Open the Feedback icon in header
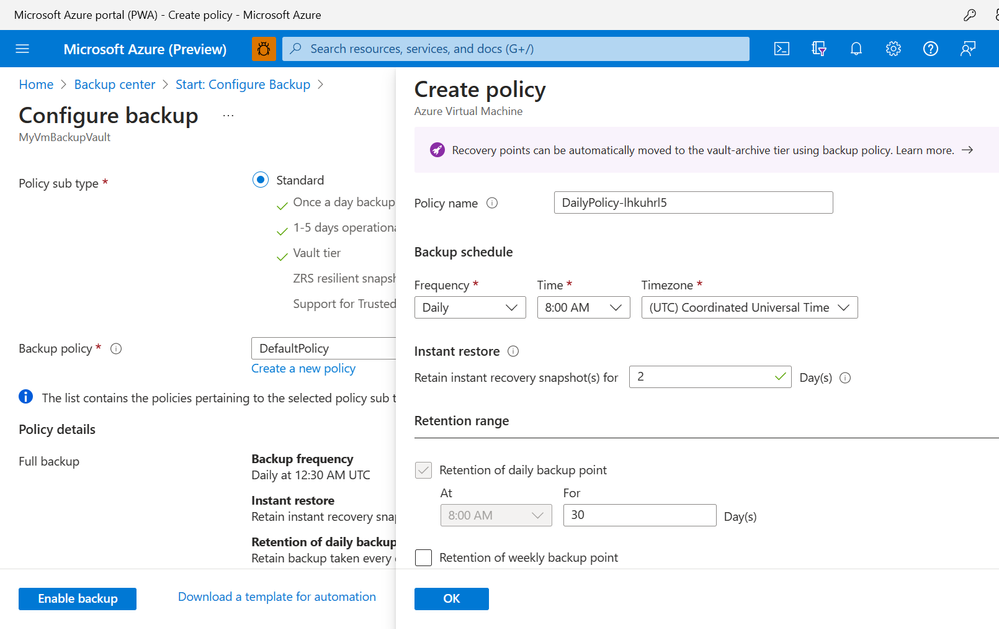Viewport: 999px width, 629px height. tap(968, 49)
